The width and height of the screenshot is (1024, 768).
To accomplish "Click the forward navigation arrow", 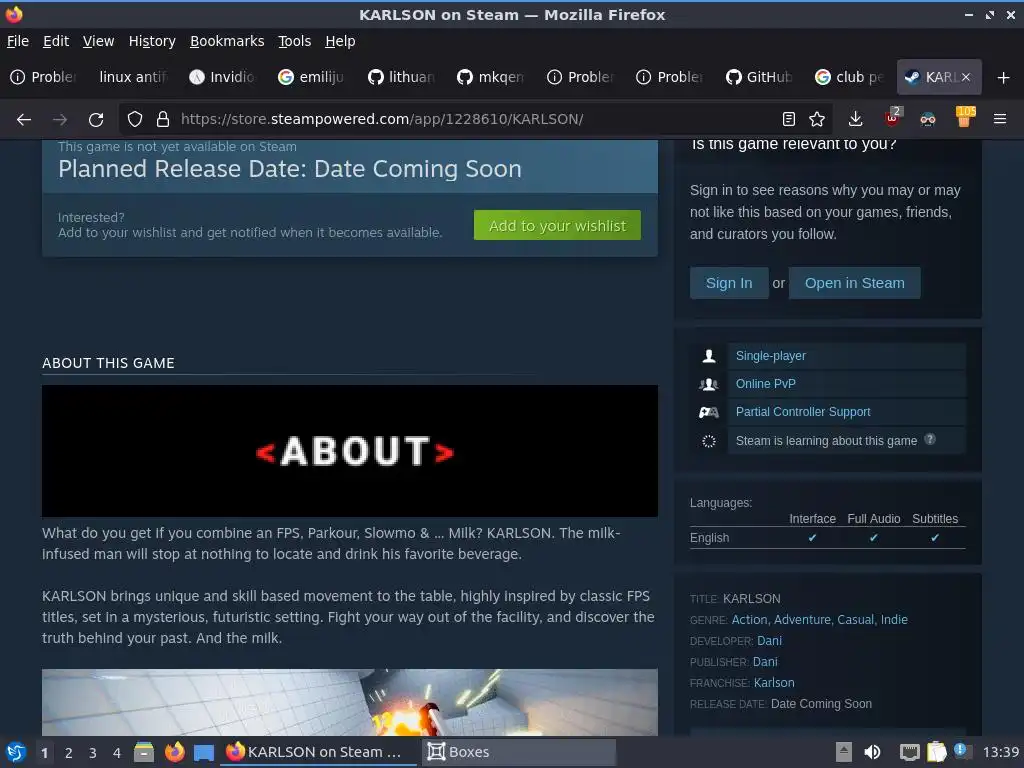I will [x=60, y=120].
